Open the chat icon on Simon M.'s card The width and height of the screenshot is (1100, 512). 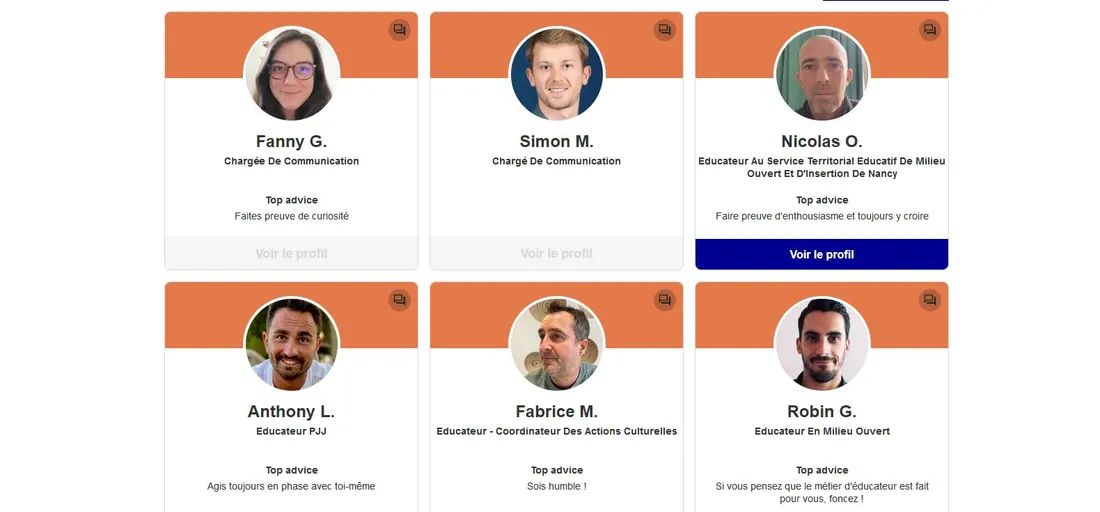[664, 30]
